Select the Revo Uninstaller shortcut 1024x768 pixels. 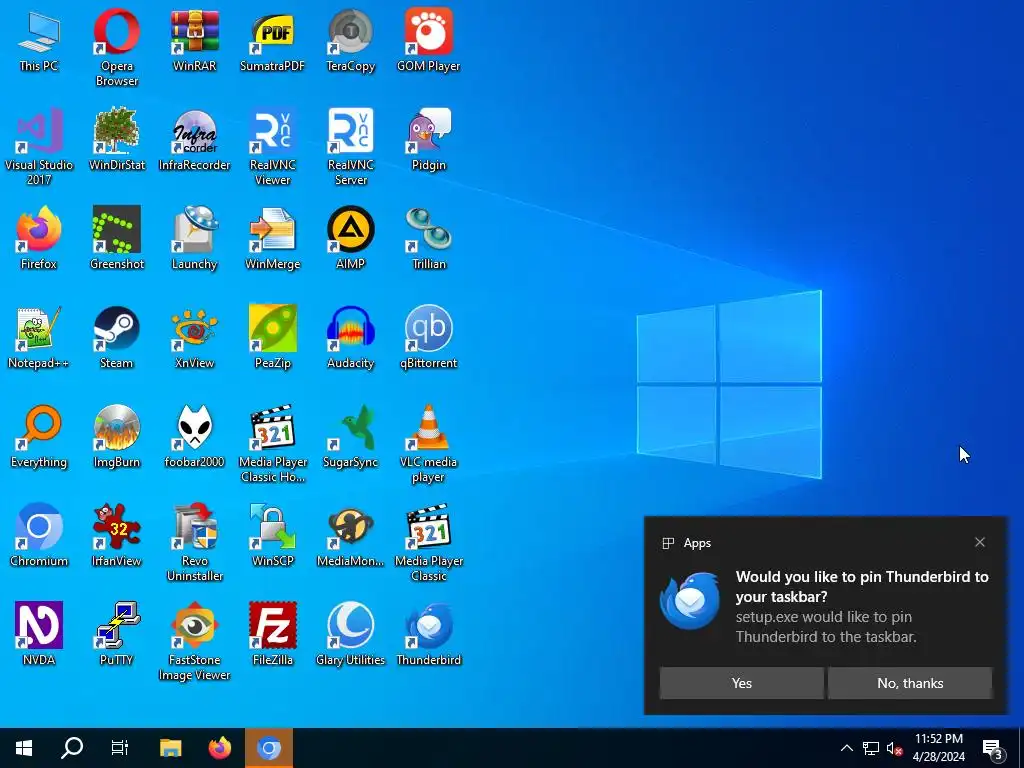[195, 543]
